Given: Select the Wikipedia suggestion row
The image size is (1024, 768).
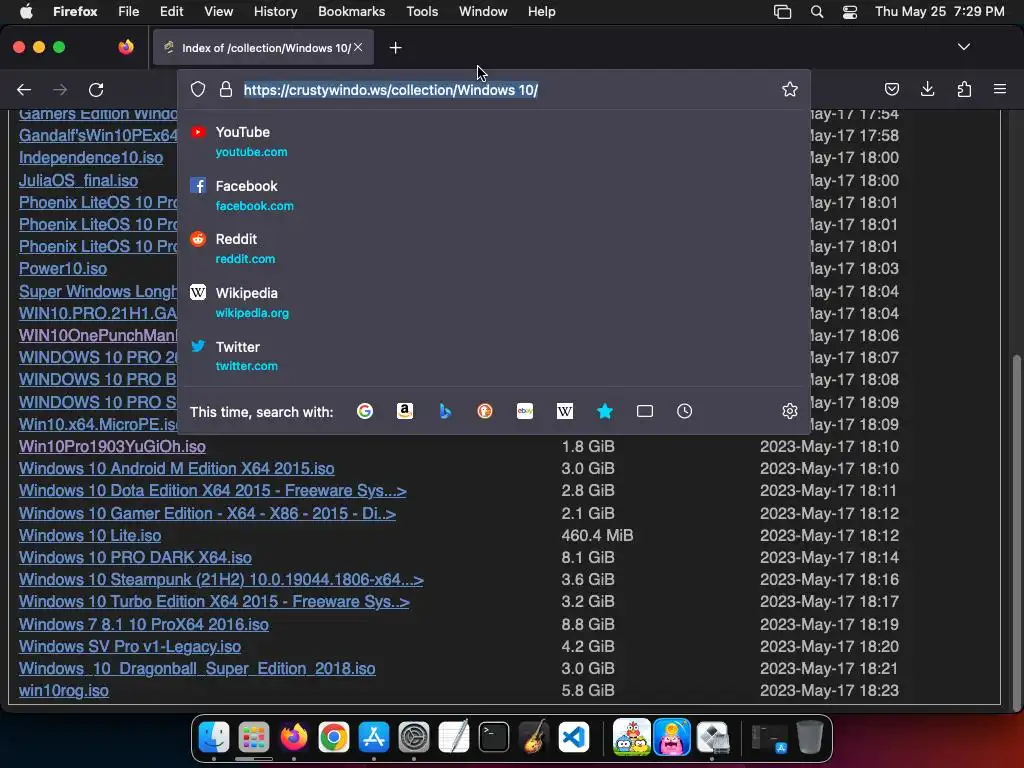Looking at the screenshot, I should [x=494, y=302].
